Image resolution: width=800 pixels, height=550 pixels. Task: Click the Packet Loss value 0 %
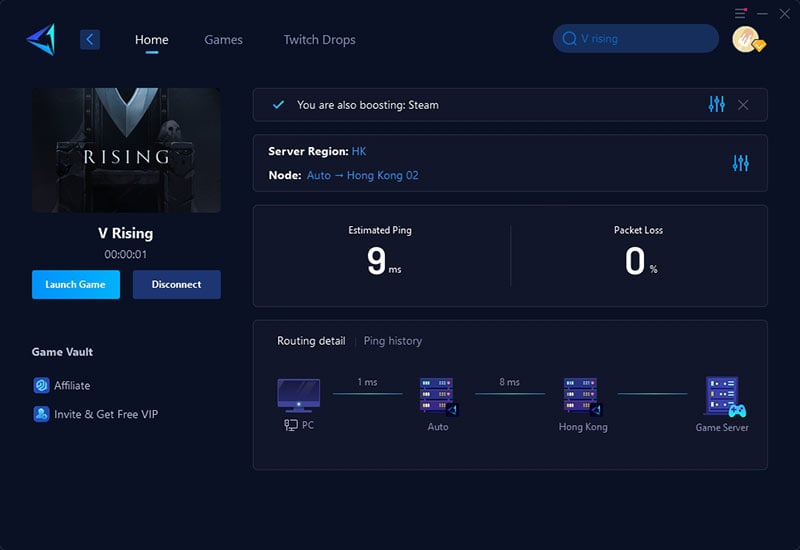641,261
